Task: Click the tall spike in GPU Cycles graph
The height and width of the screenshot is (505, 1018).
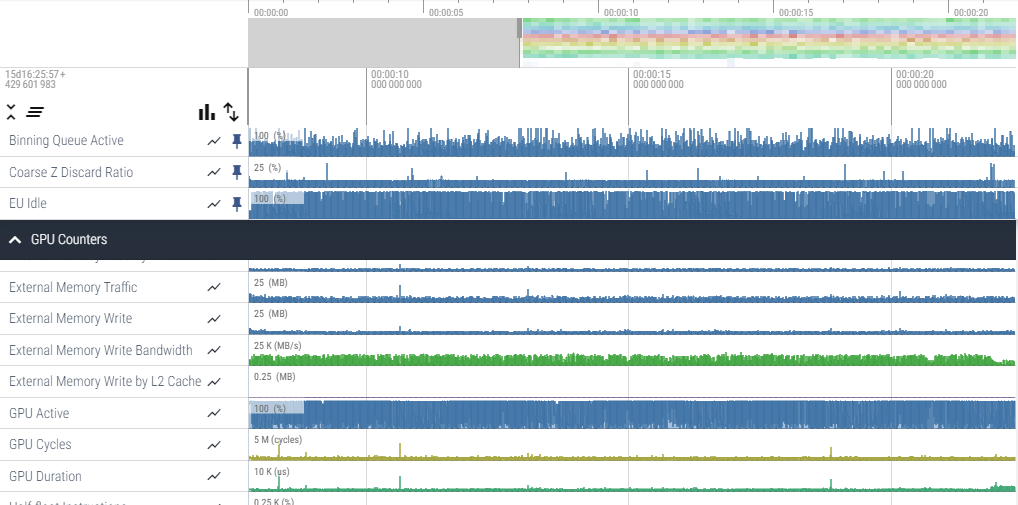Action: [400, 451]
